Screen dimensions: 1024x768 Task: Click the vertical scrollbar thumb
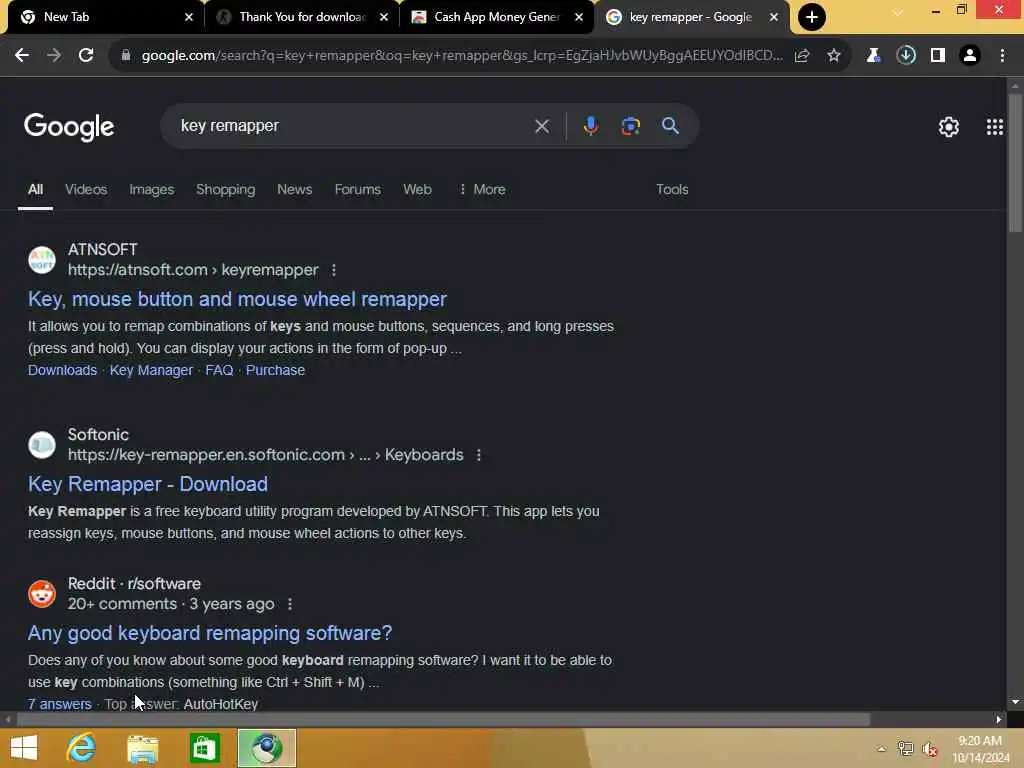(x=1015, y=162)
